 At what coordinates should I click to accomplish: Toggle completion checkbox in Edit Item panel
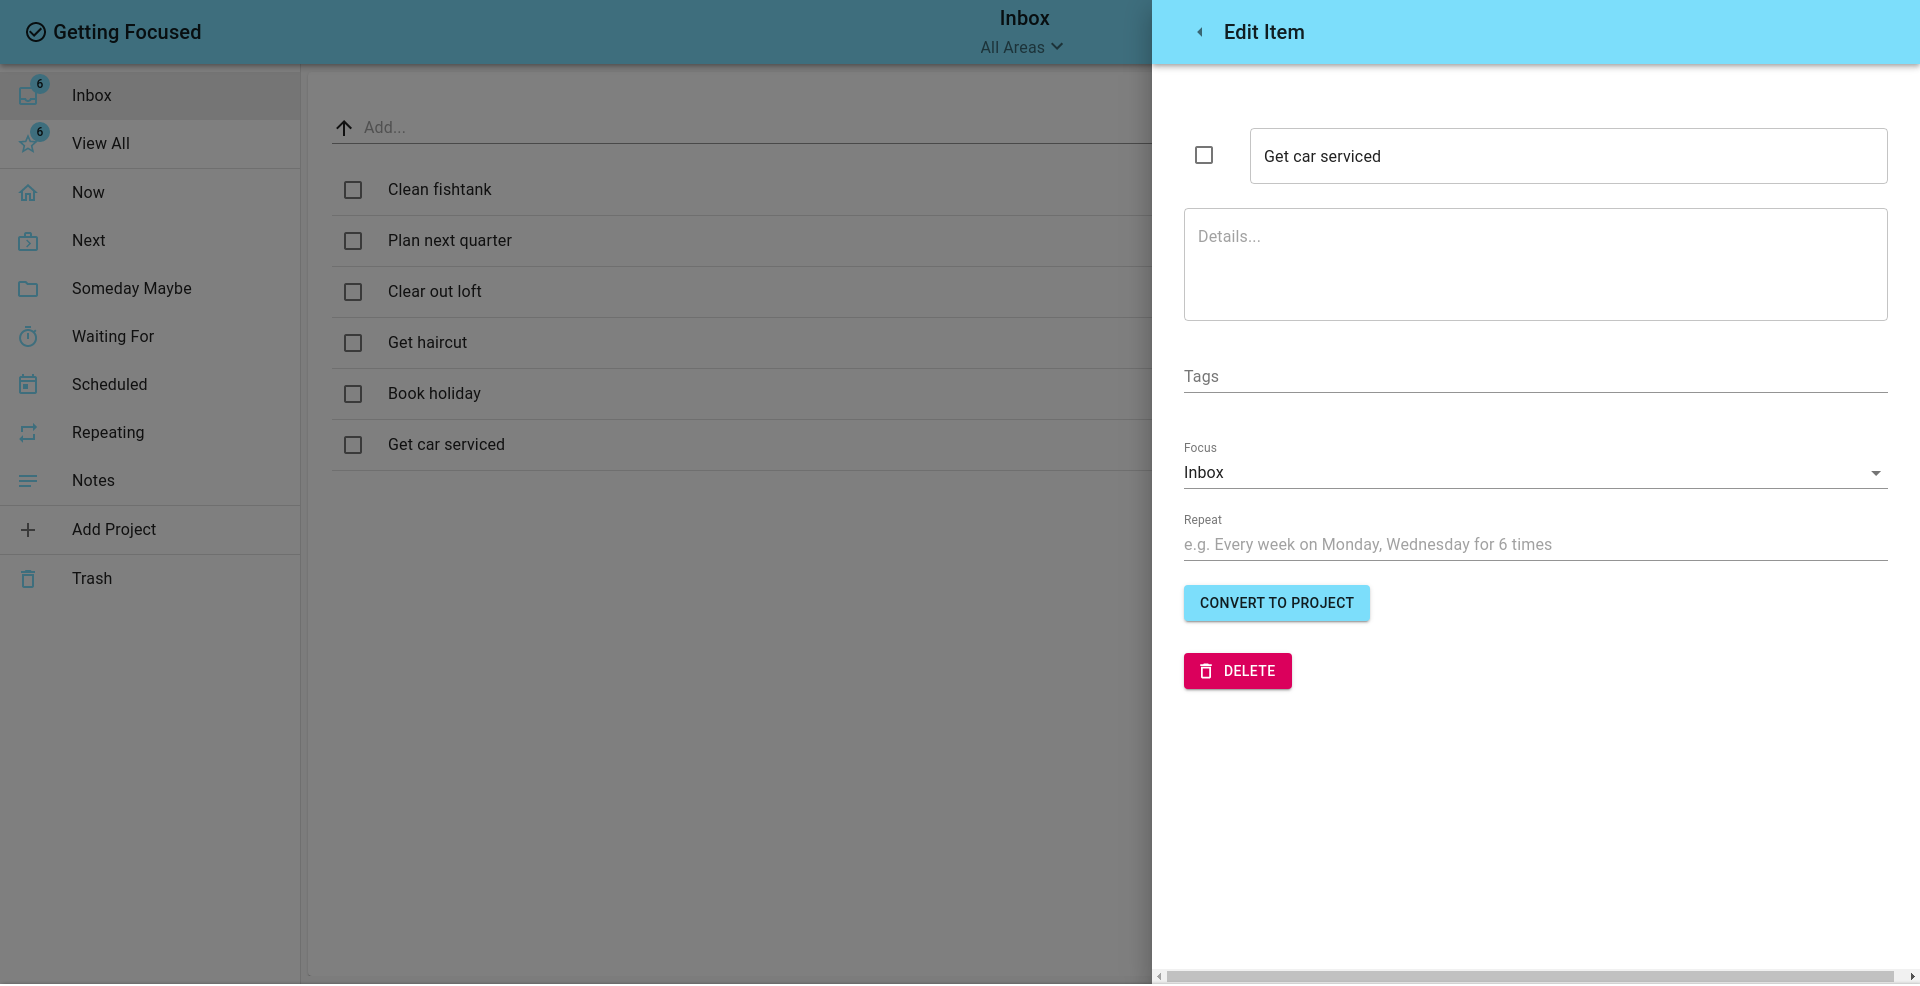[x=1204, y=155]
